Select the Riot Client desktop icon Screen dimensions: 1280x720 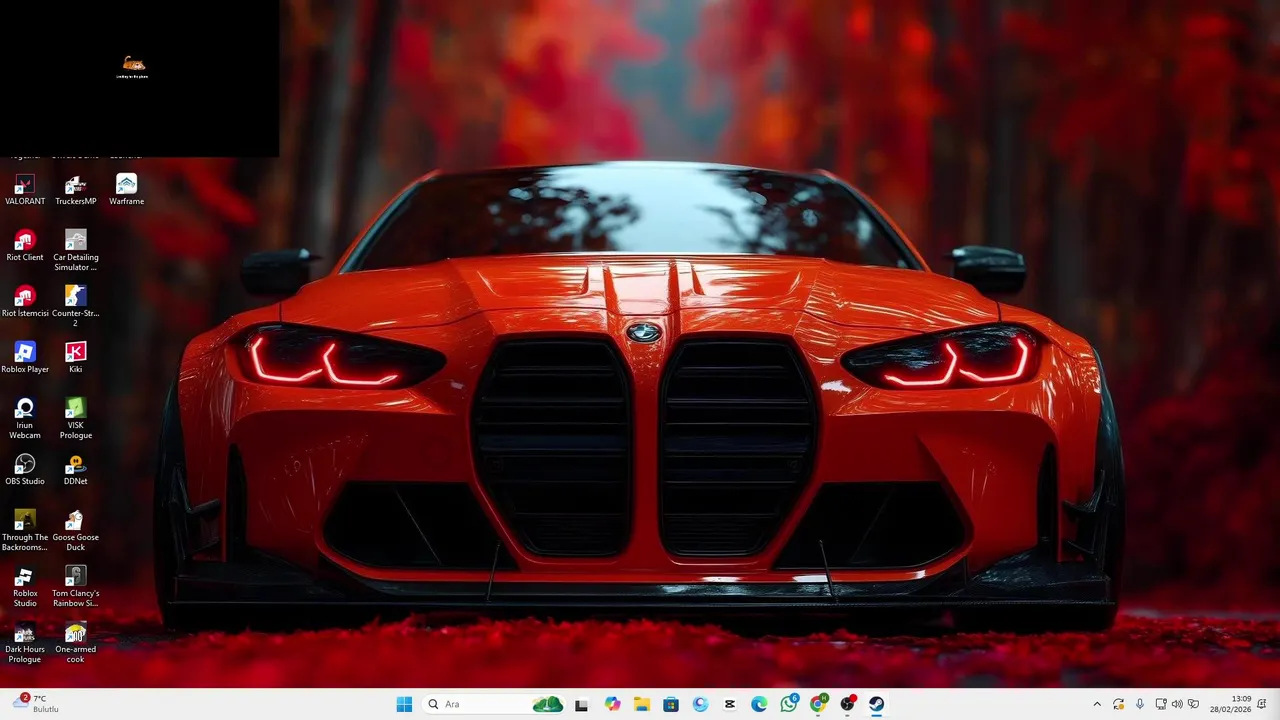tap(25, 245)
